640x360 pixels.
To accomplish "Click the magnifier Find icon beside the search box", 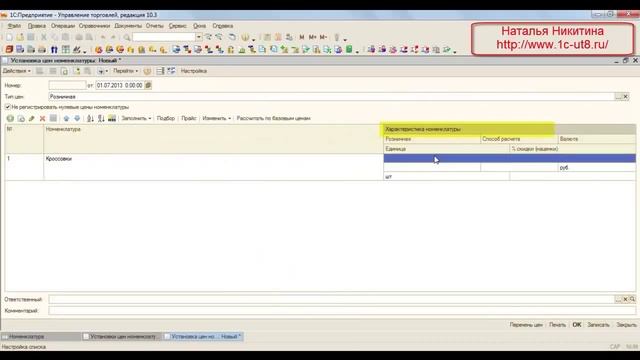I will click(127, 37).
